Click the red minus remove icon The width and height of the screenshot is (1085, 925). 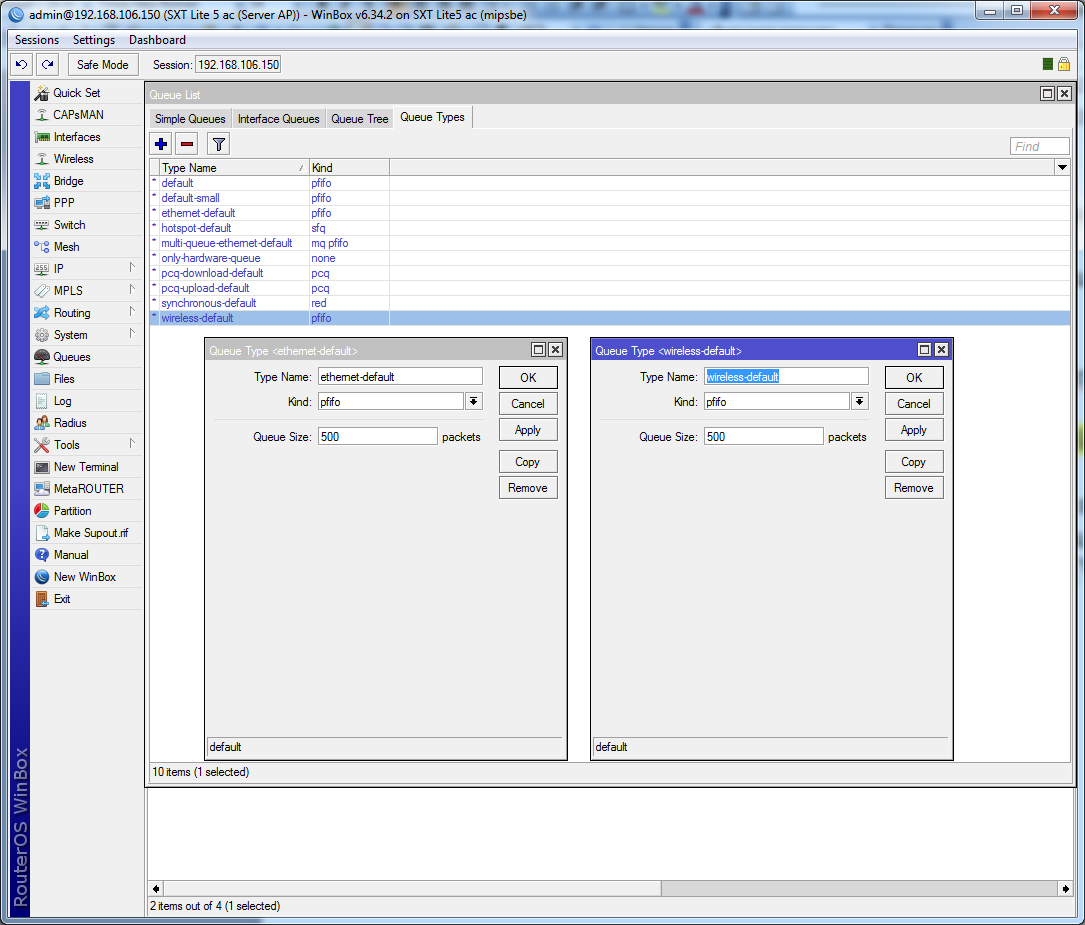(186, 144)
